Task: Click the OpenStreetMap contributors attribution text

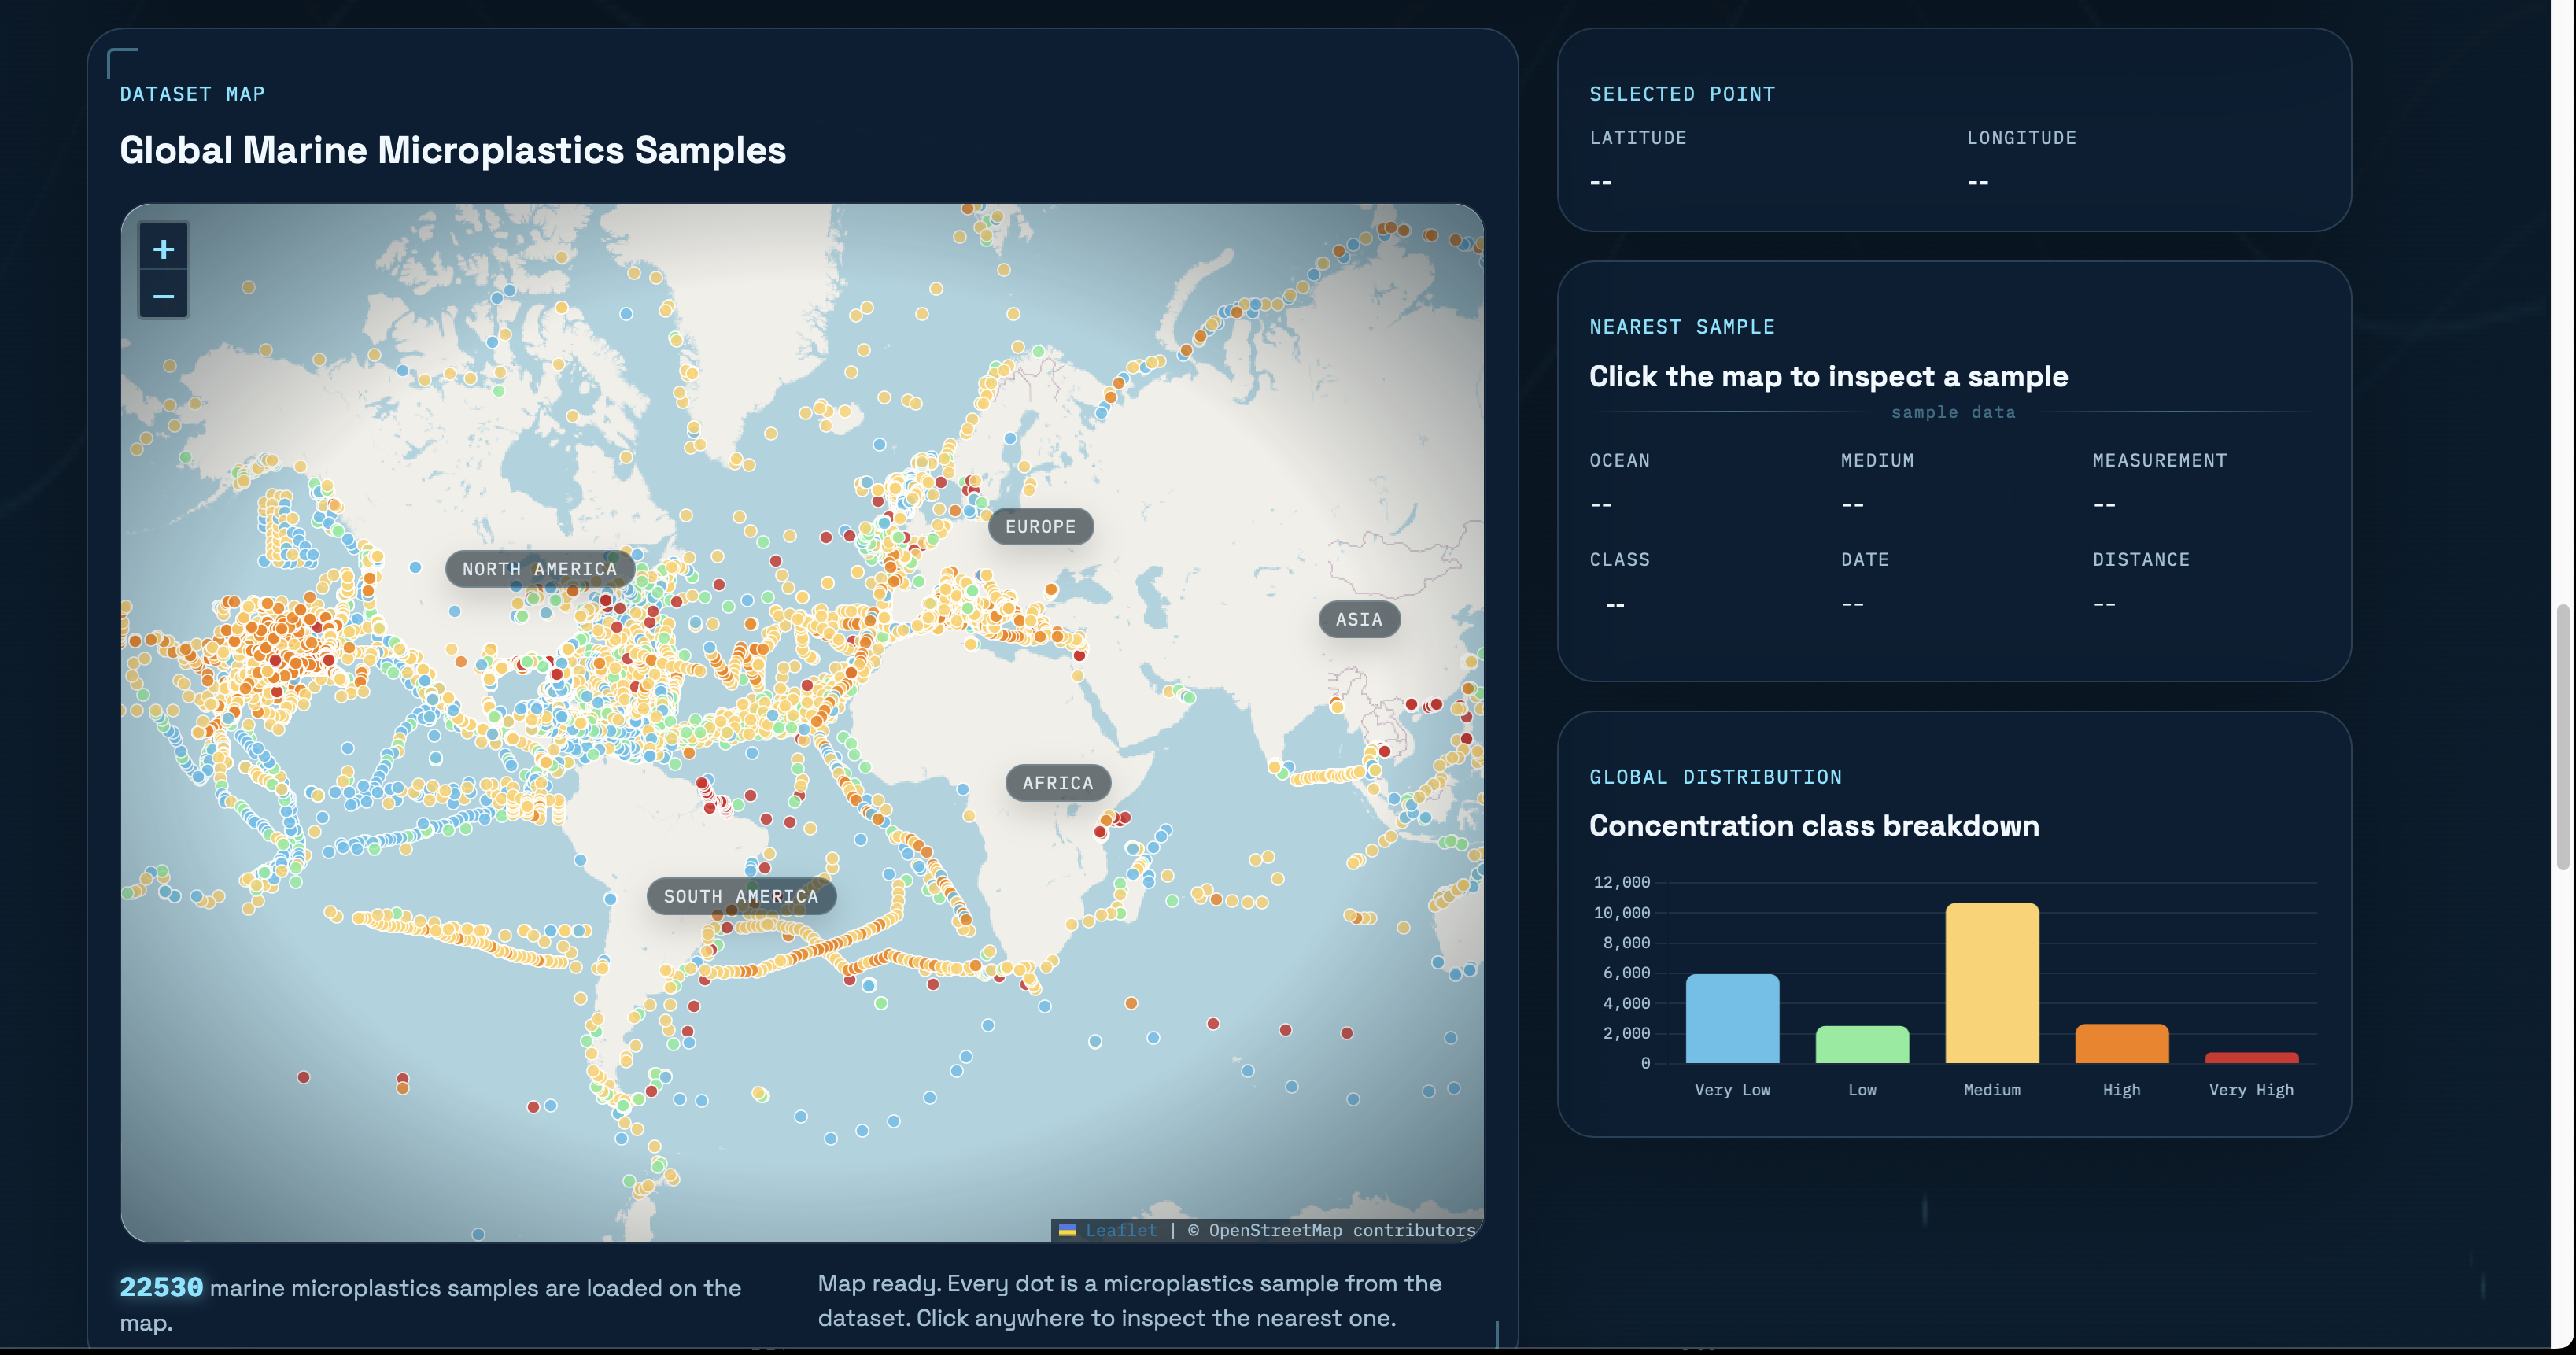Action: 1341,1230
